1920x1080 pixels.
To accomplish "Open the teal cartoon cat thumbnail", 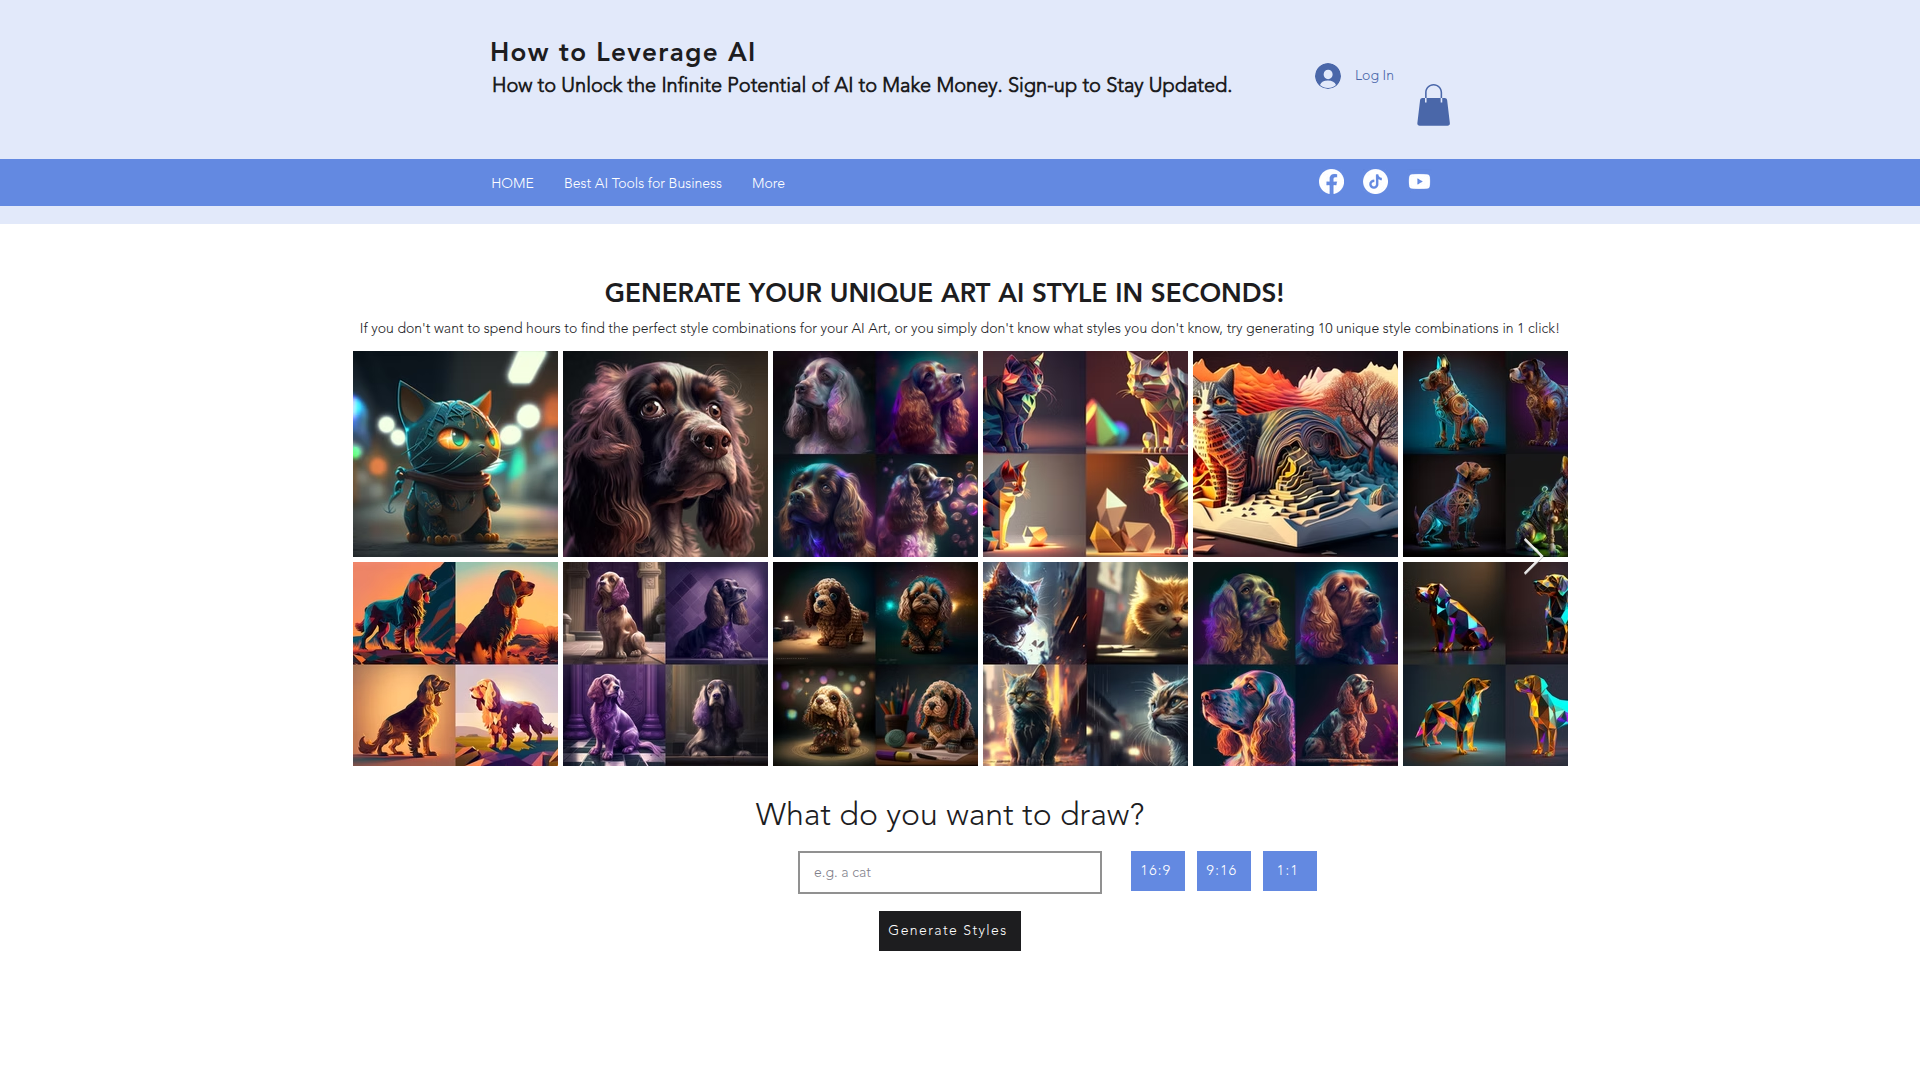I will point(455,454).
